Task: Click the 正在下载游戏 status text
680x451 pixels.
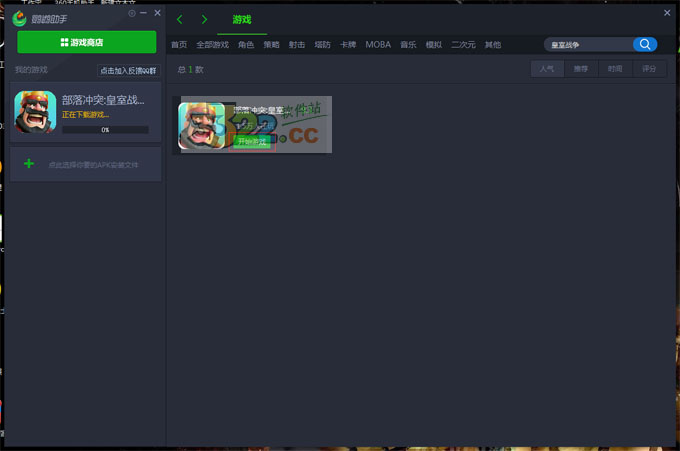Action: (85, 114)
